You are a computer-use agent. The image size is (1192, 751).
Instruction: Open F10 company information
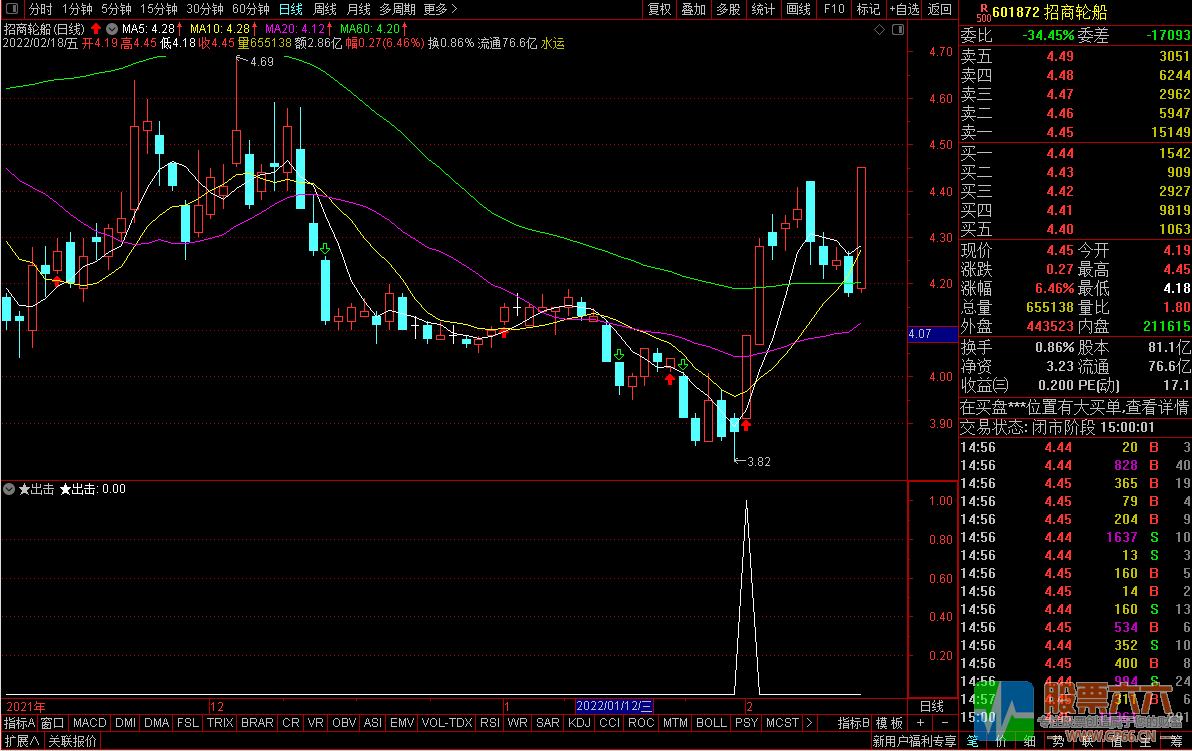click(x=834, y=9)
